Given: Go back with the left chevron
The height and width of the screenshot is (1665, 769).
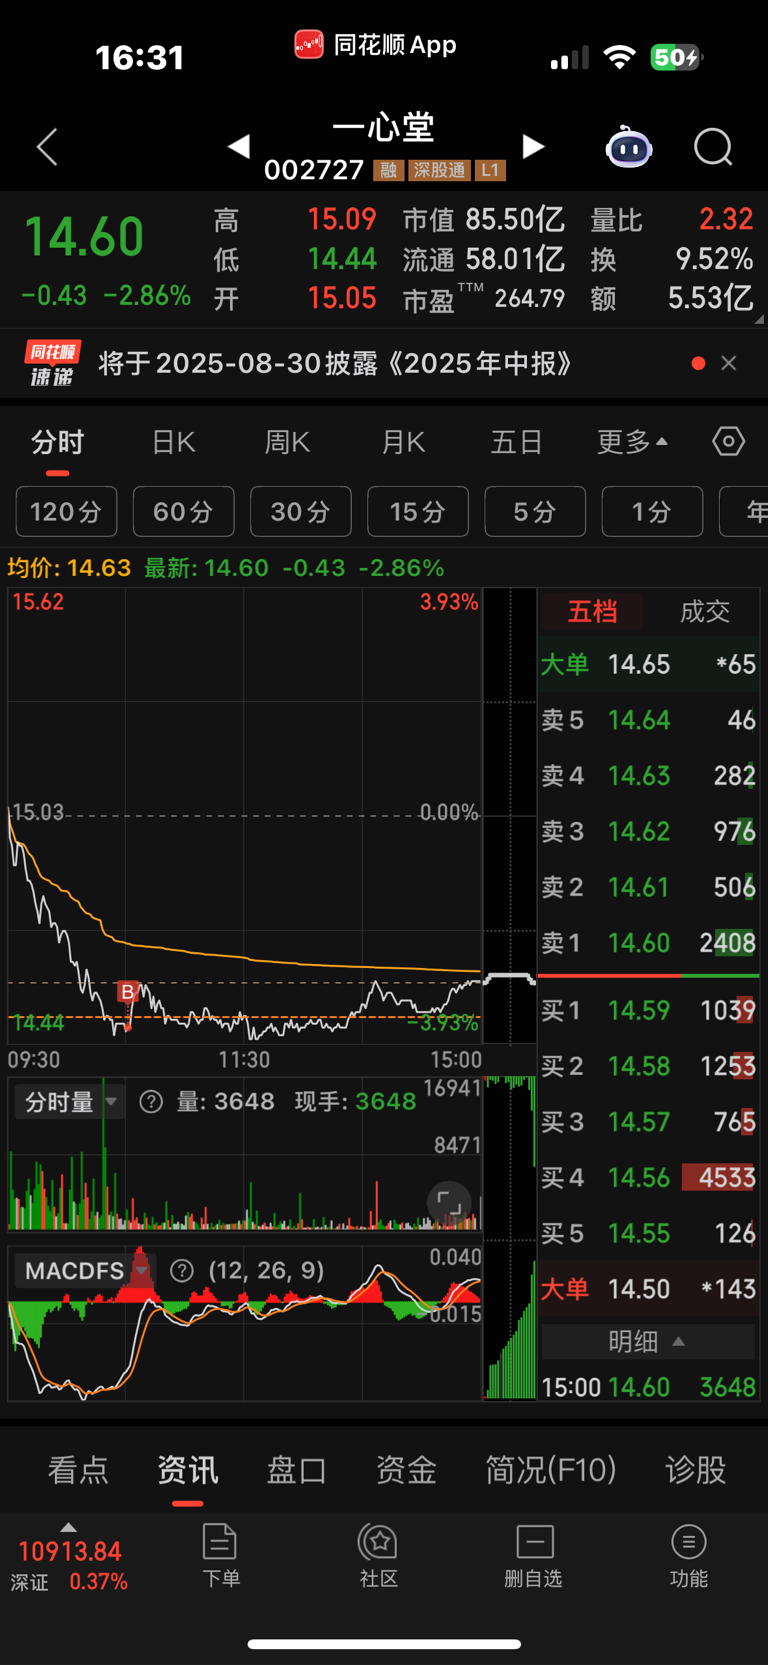Looking at the screenshot, I should pos(47,147).
